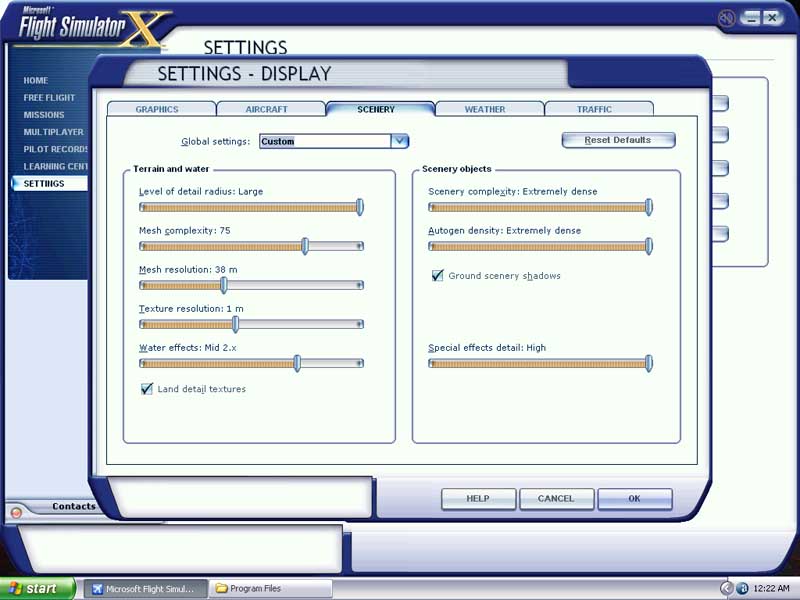Disable Land detail textures checkbox
The width and height of the screenshot is (800, 600).
click(147, 389)
